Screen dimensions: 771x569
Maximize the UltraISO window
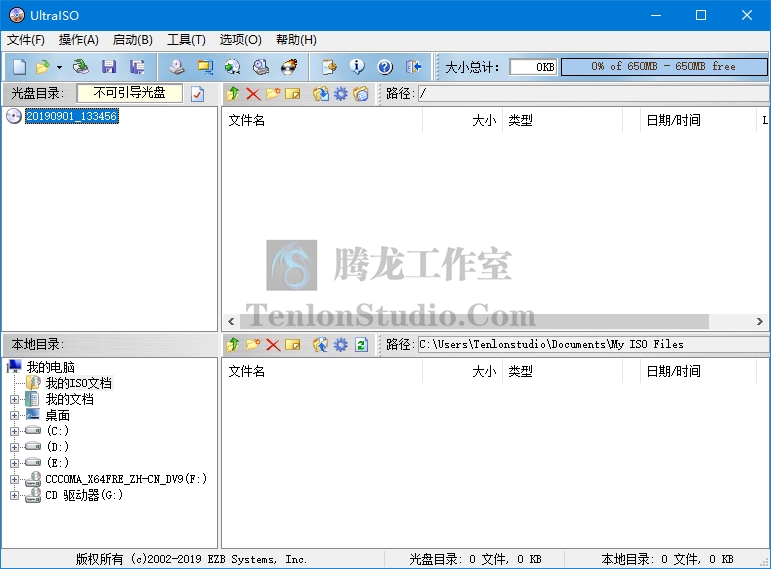pos(701,15)
